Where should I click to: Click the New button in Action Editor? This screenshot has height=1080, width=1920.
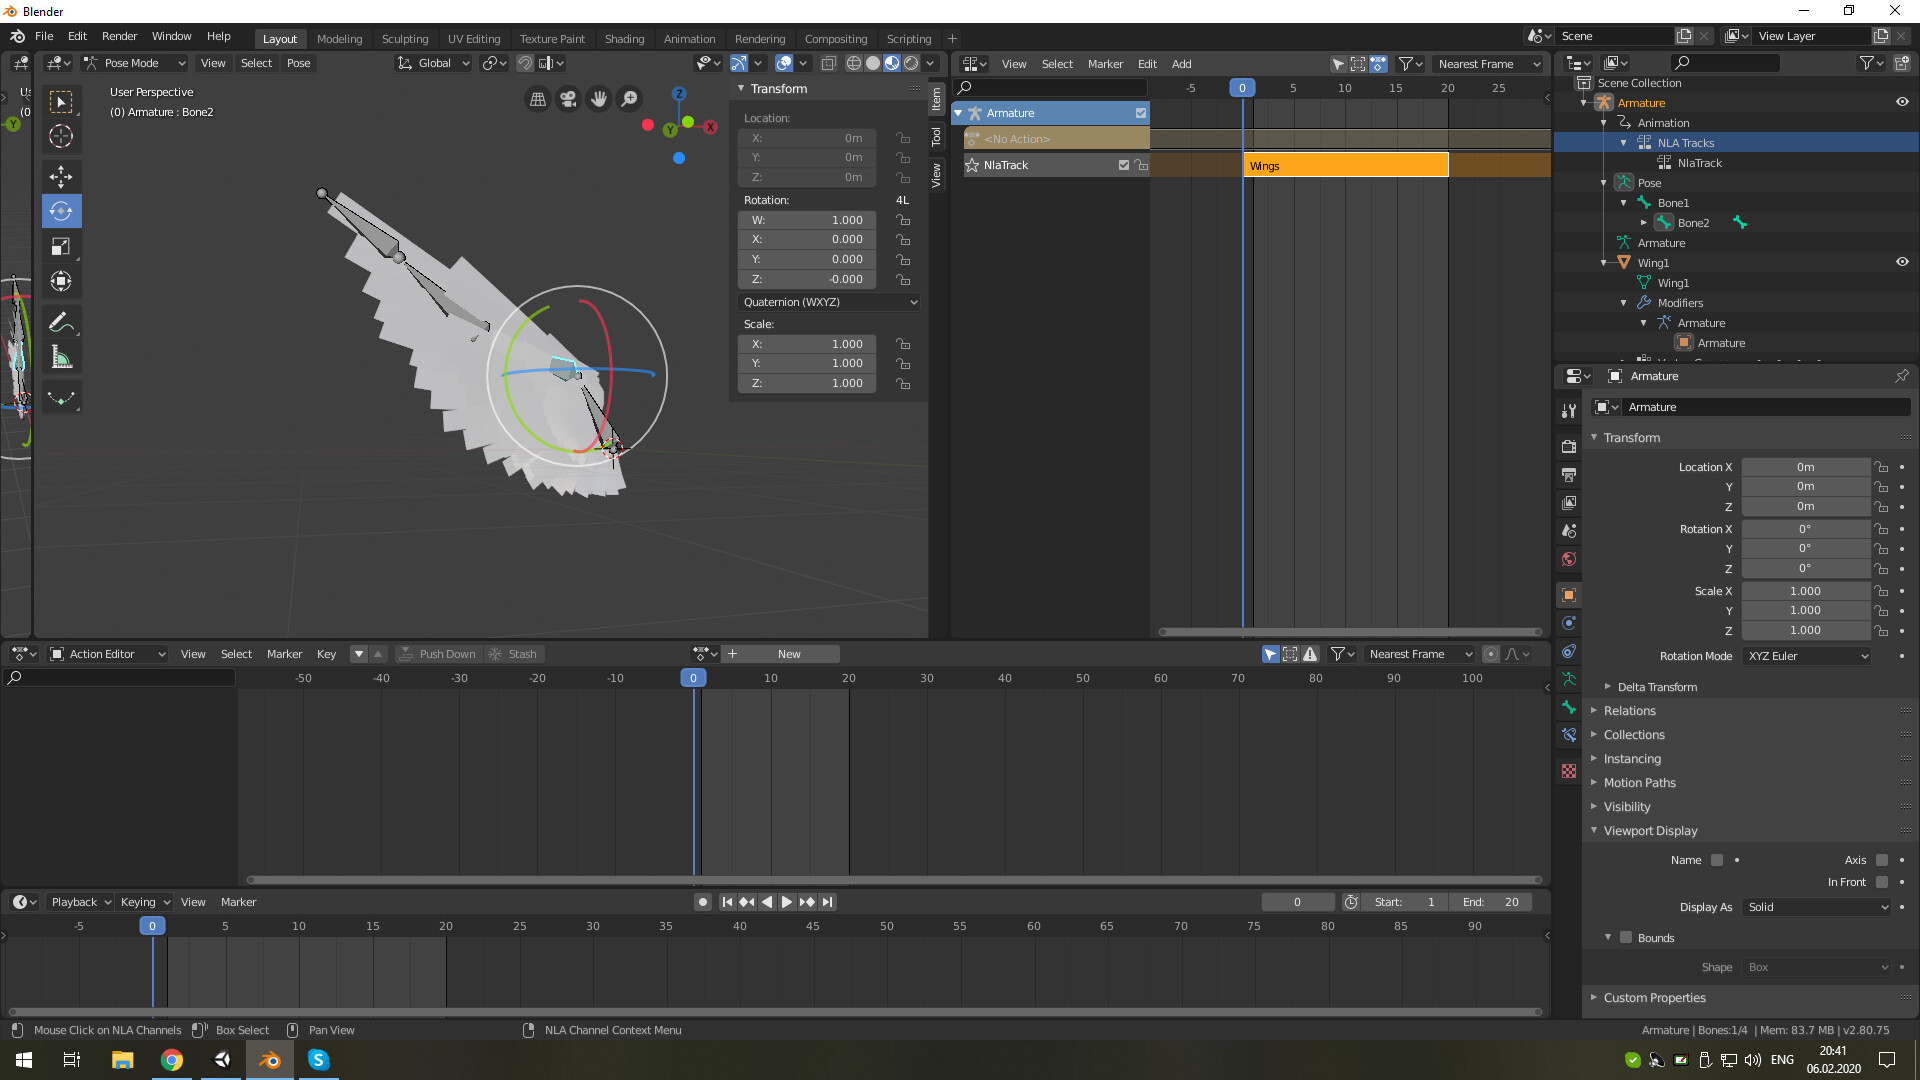click(x=790, y=654)
